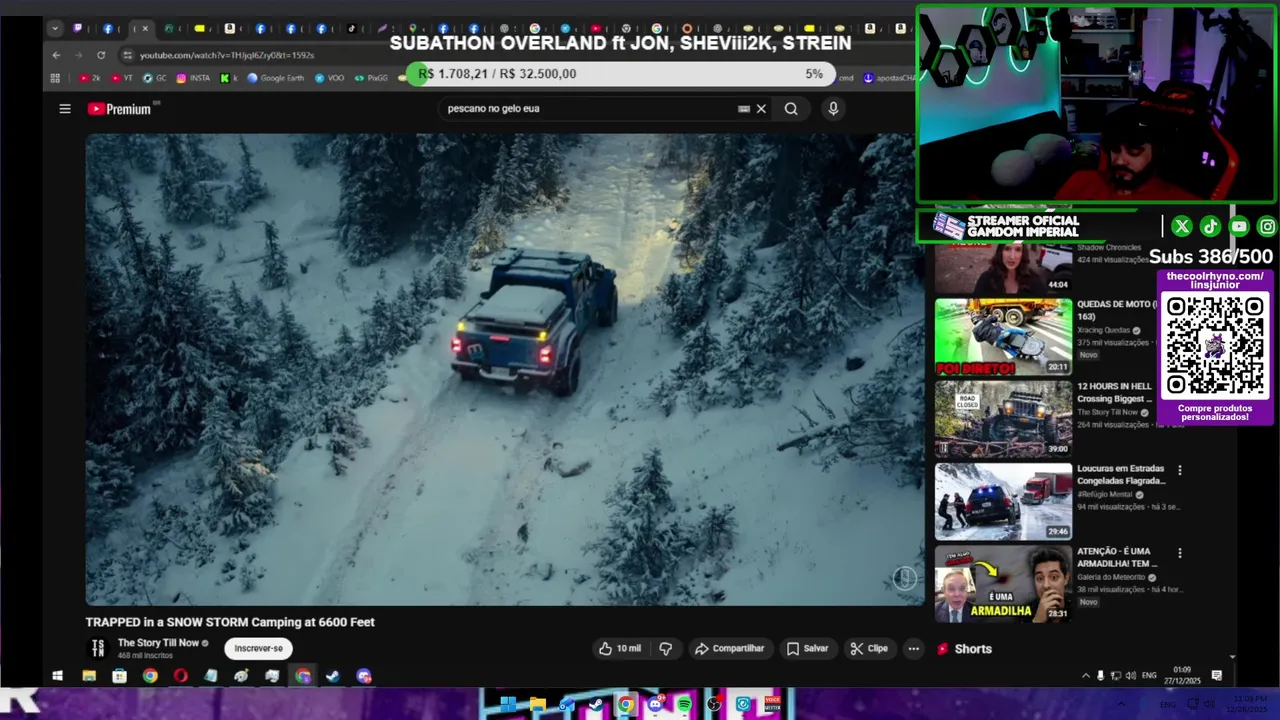Dislike the video
The width and height of the screenshot is (1280, 720).
click(x=666, y=649)
